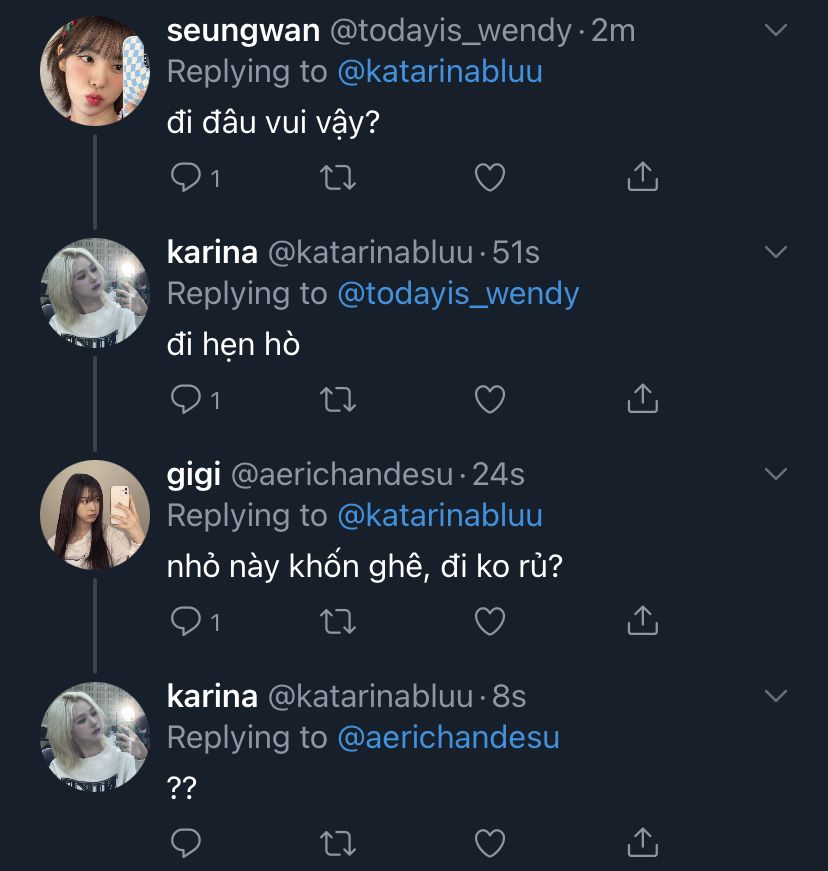Retweet karina's "đi hẹn hò" tweet
This screenshot has width=828, height=871.
coord(338,400)
